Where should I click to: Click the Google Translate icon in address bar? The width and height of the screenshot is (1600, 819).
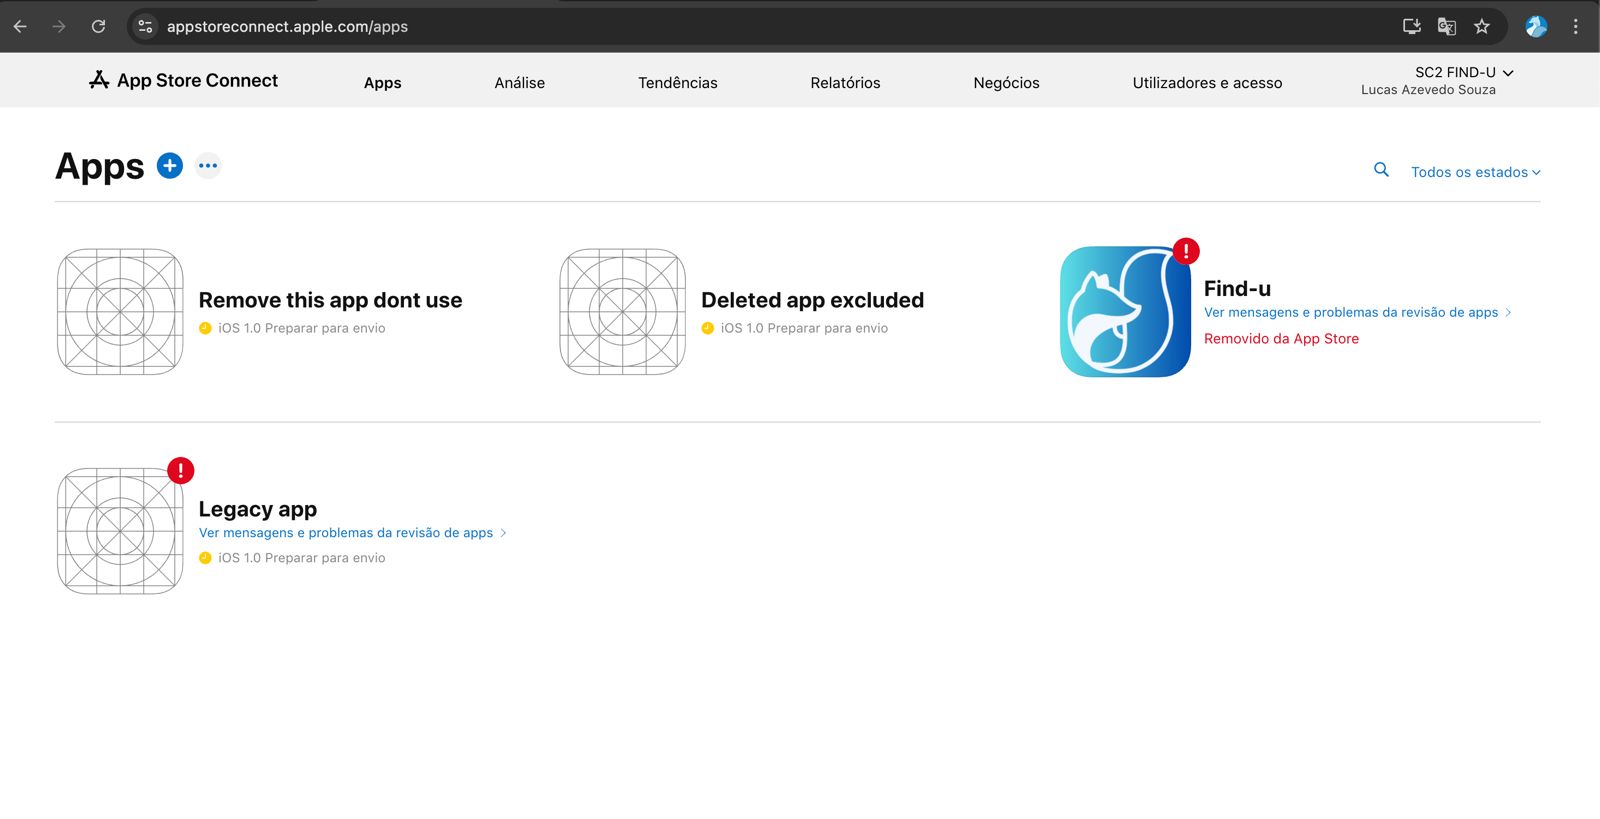(x=1446, y=27)
